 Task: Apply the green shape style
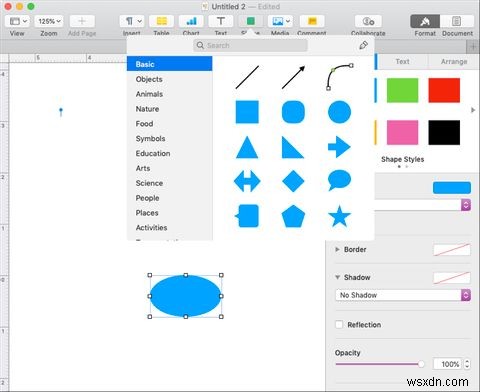click(x=402, y=90)
